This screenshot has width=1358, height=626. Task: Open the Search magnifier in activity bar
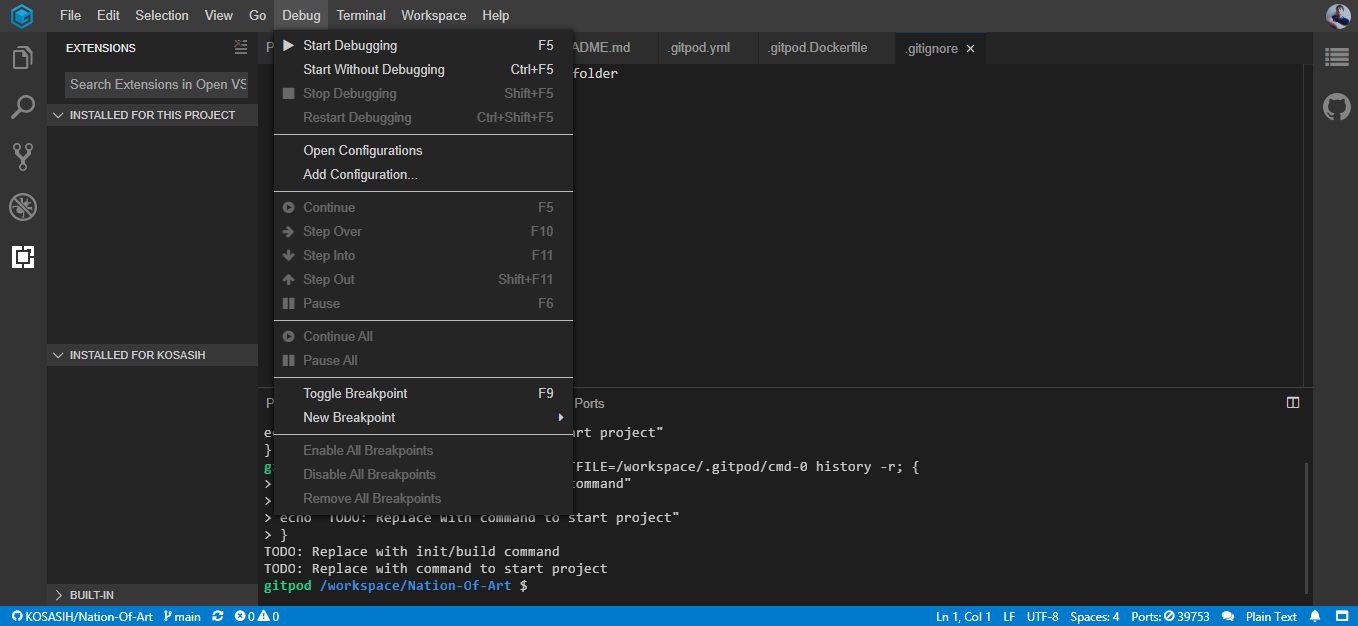22,106
